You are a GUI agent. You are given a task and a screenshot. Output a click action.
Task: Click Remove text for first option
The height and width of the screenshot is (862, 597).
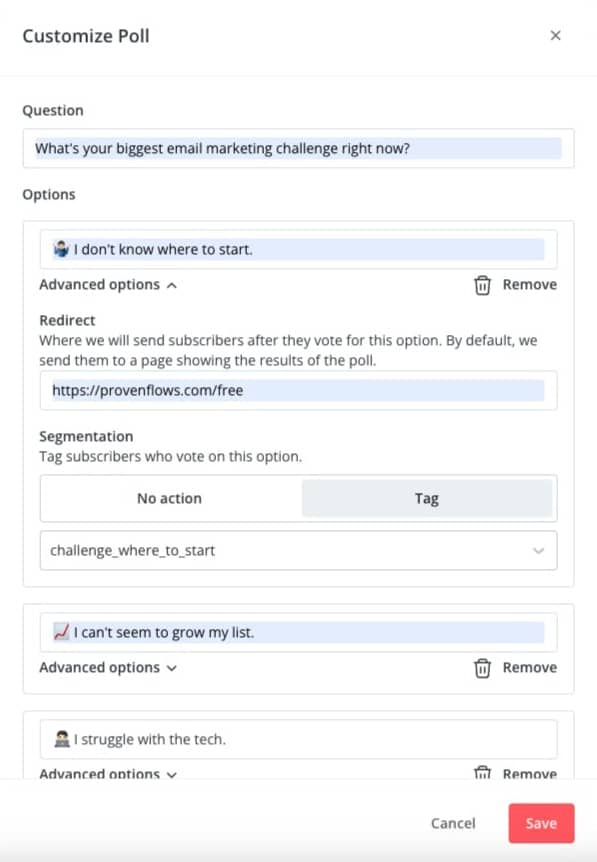coord(530,285)
